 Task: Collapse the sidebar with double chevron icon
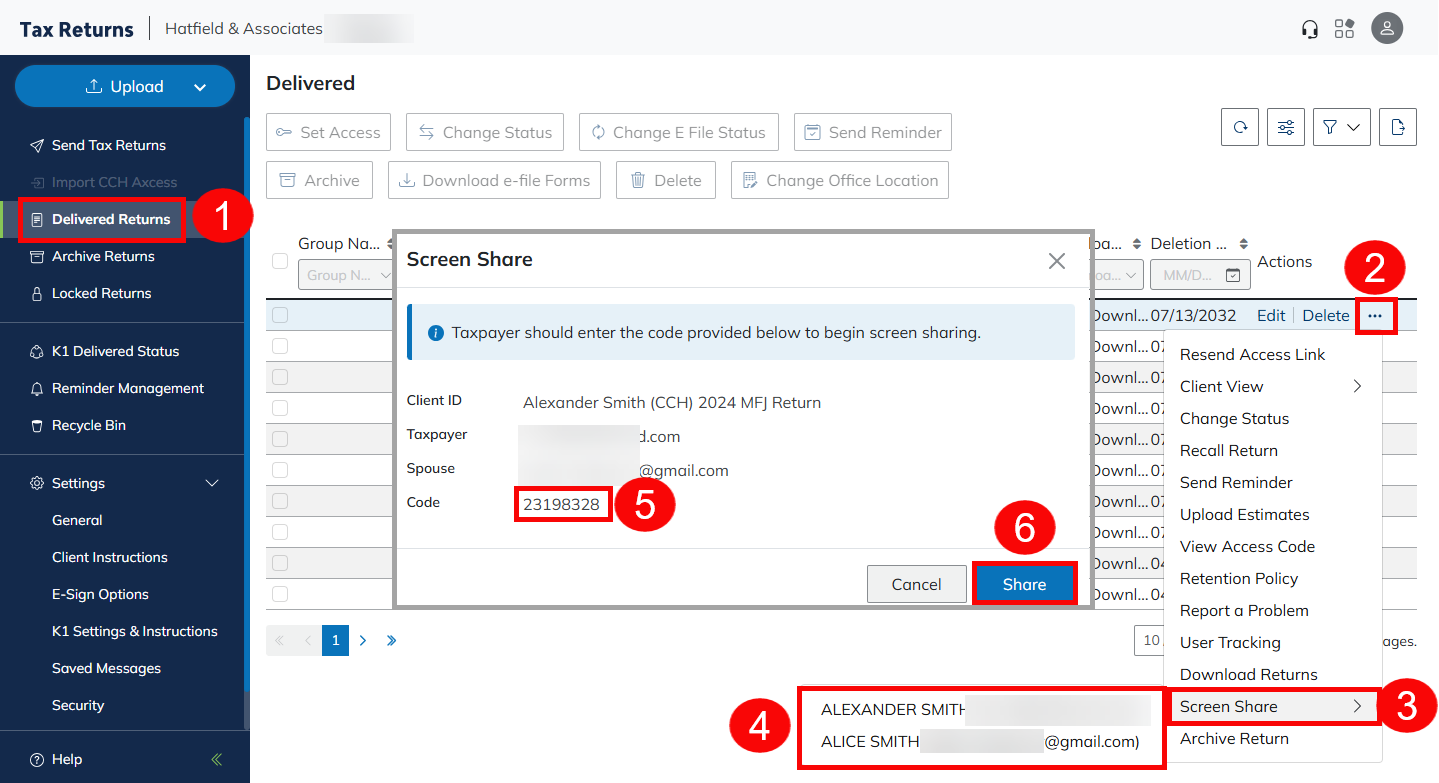click(217, 759)
